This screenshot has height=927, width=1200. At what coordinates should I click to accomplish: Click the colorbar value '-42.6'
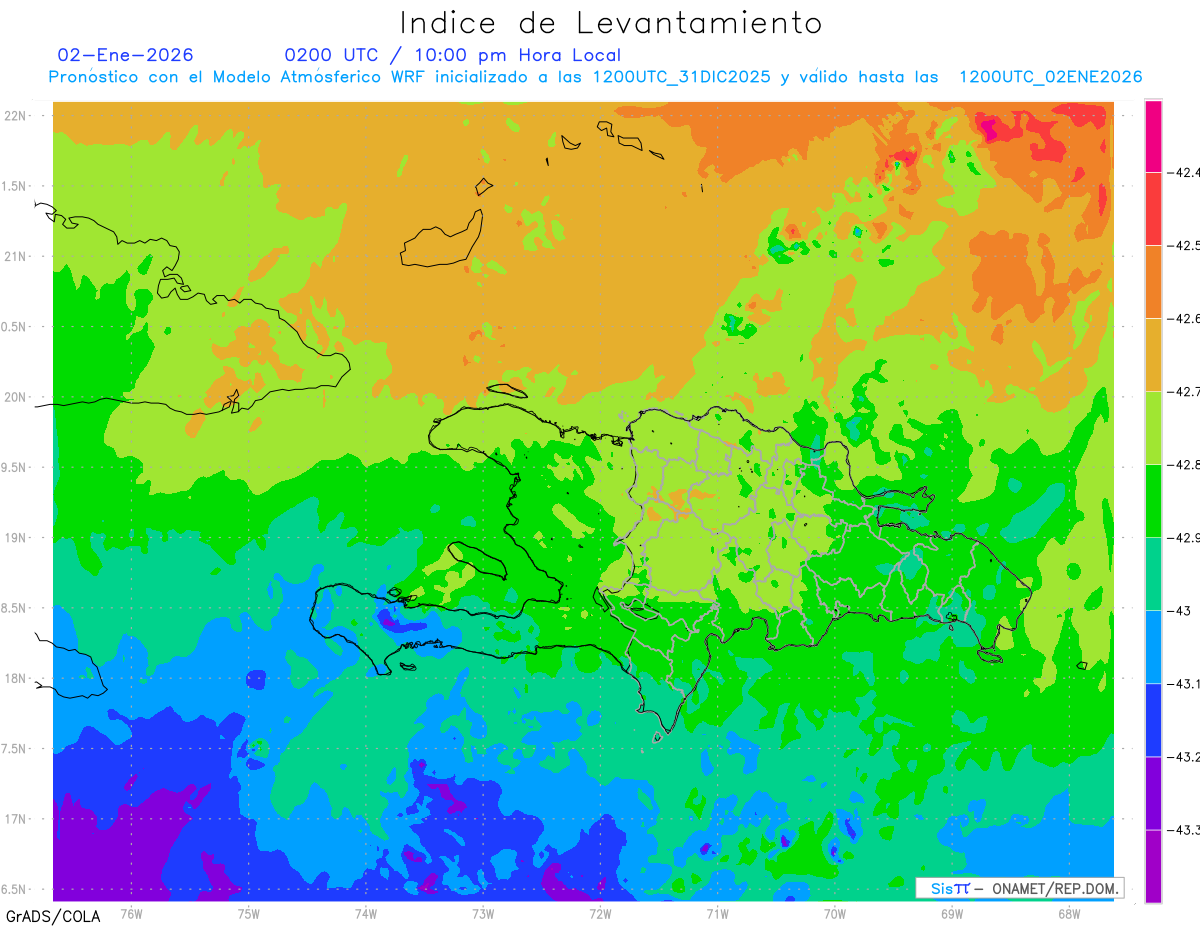pyautogui.click(x=1184, y=319)
